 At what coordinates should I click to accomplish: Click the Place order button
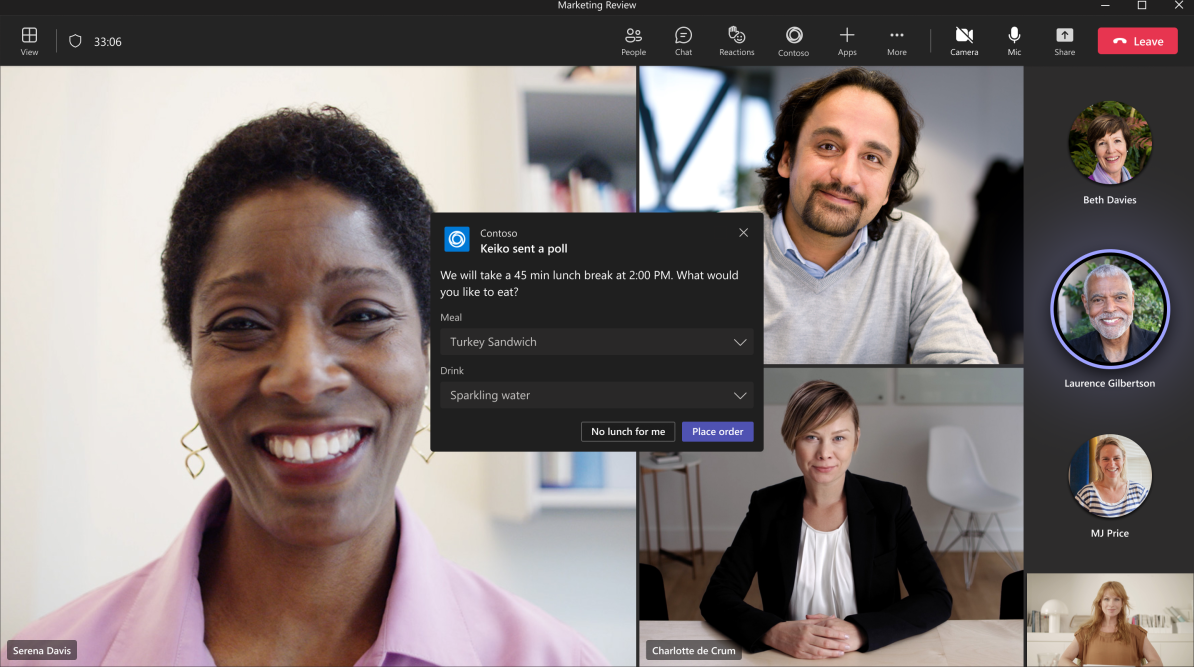click(x=717, y=432)
